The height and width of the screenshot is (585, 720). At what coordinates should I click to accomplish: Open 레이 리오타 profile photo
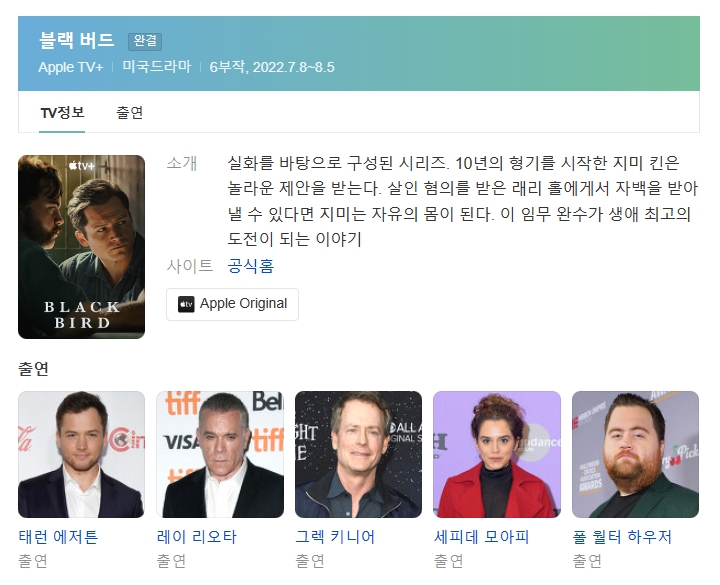220,455
